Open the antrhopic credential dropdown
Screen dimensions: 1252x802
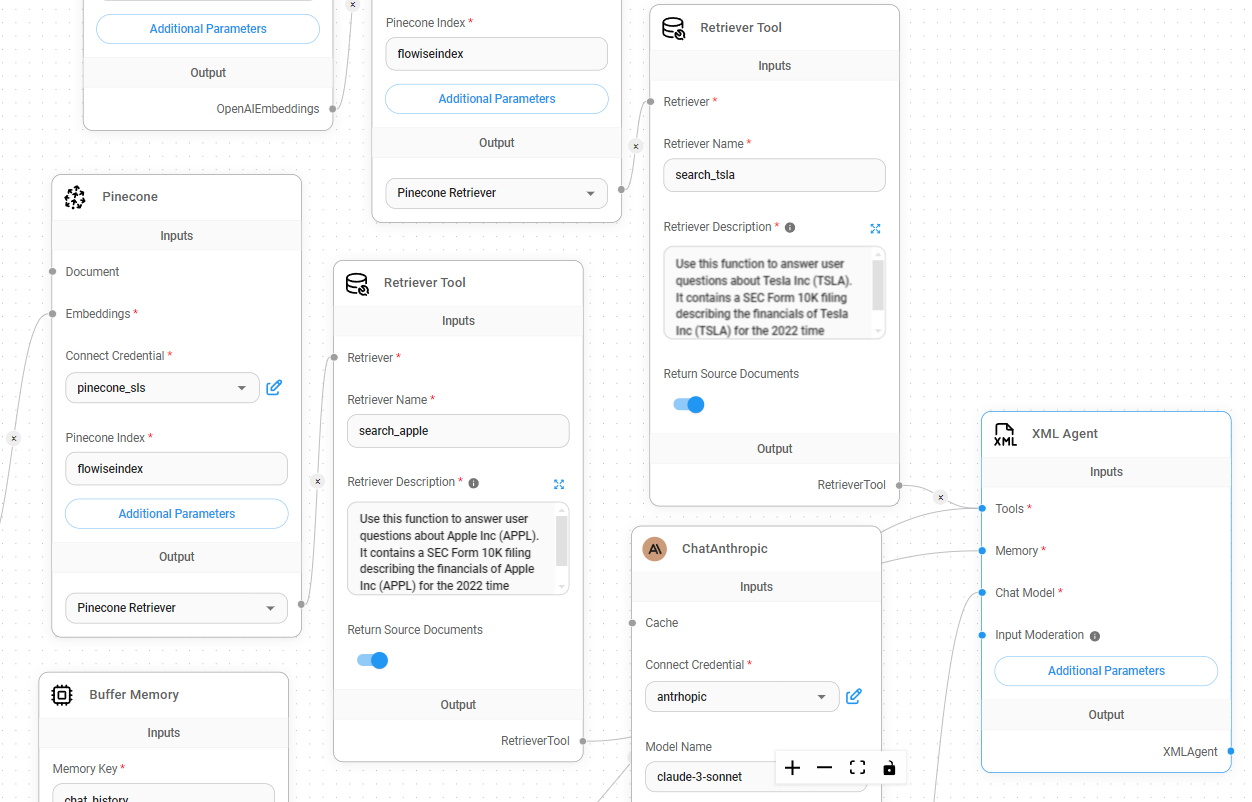pyautogui.click(x=742, y=696)
